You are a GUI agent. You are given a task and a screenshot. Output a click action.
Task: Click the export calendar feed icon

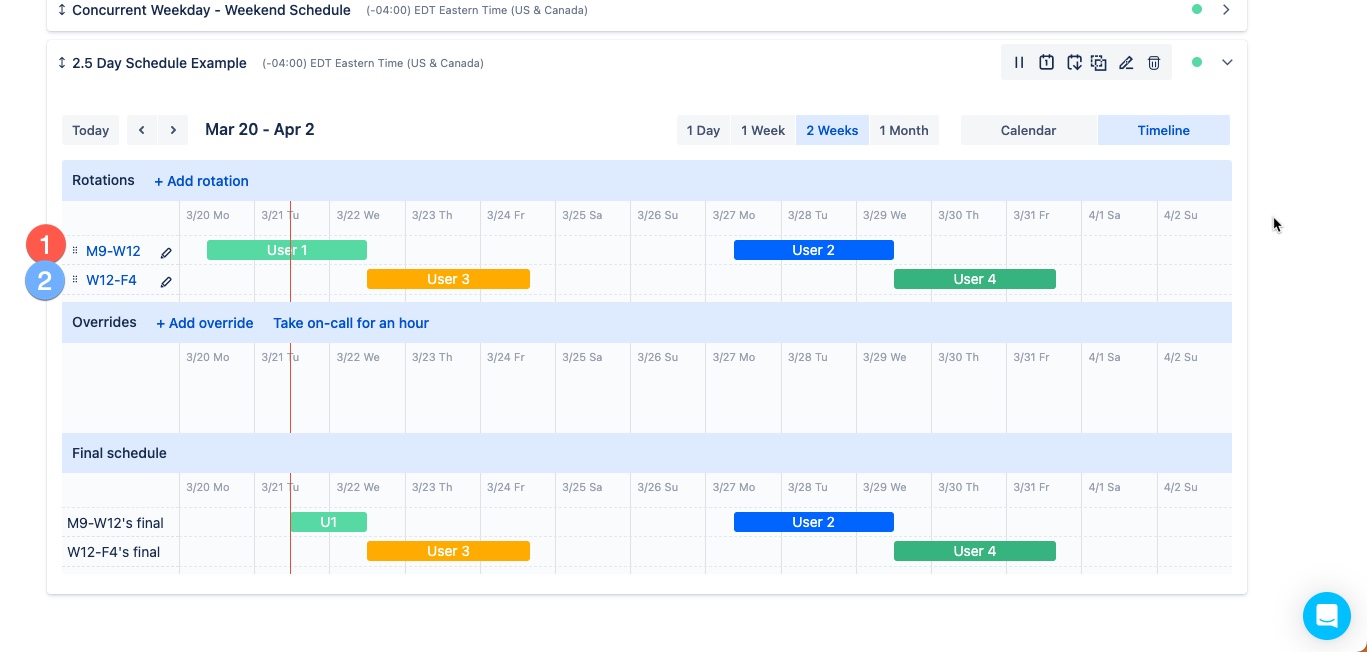click(x=1074, y=62)
